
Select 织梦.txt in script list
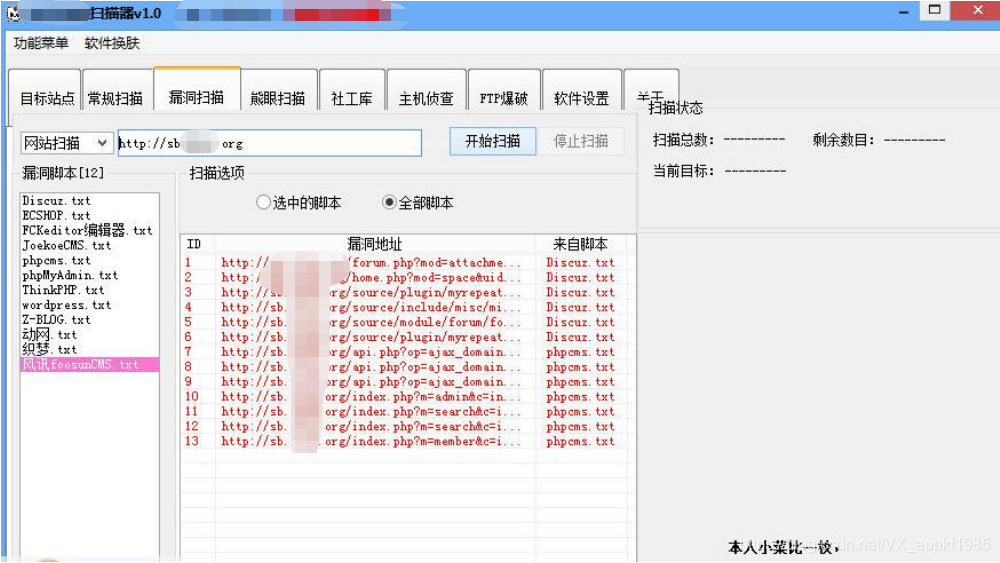pos(89,349)
